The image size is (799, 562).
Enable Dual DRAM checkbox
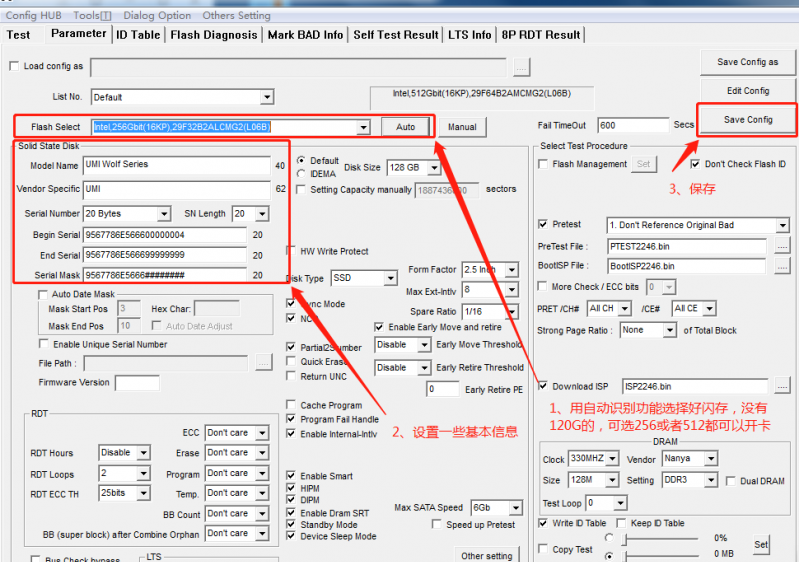coord(731,481)
